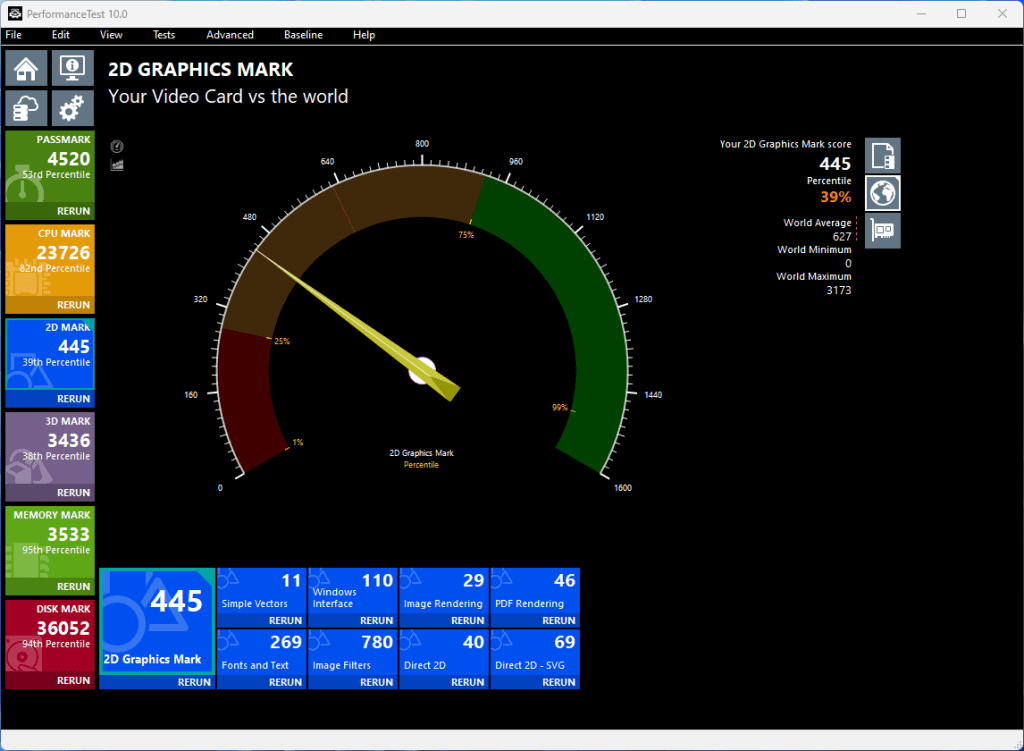Click the World Average 627 value
Viewport: 1024px width, 751px height.
(842, 236)
